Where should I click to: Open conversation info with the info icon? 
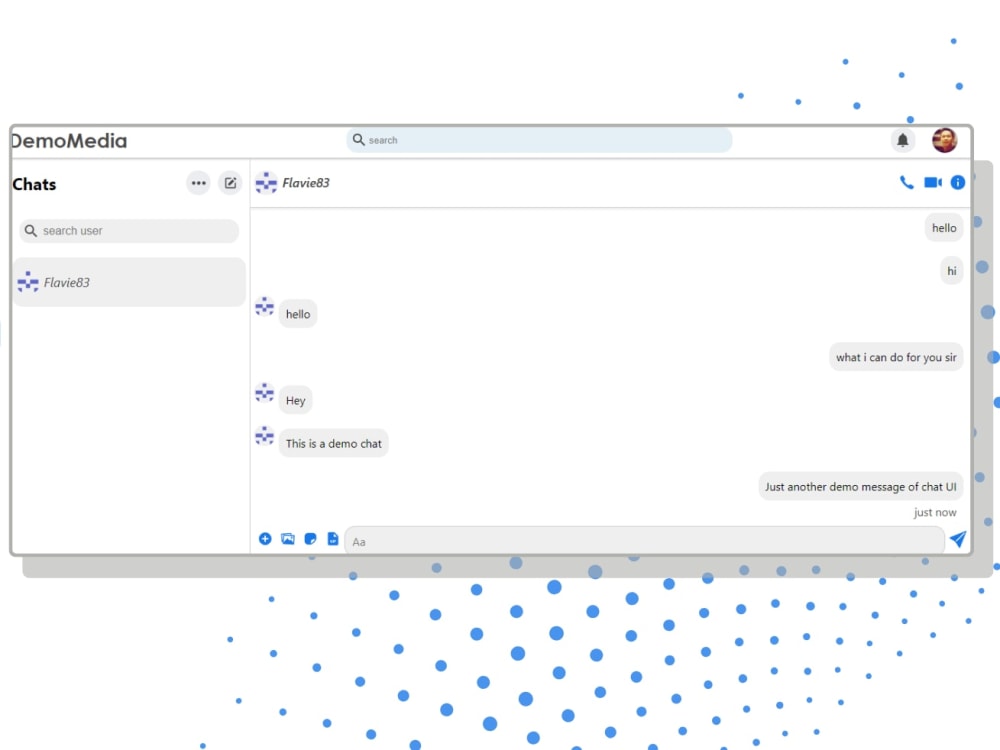[957, 183]
